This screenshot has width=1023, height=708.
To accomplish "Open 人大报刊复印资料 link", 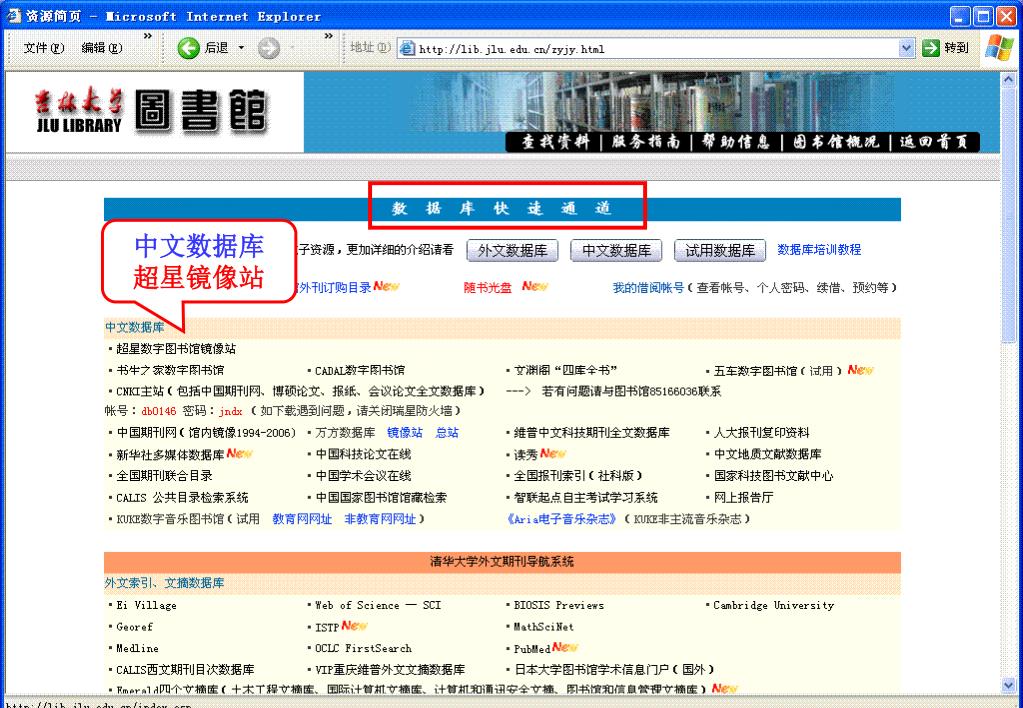I will [x=761, y=433].
